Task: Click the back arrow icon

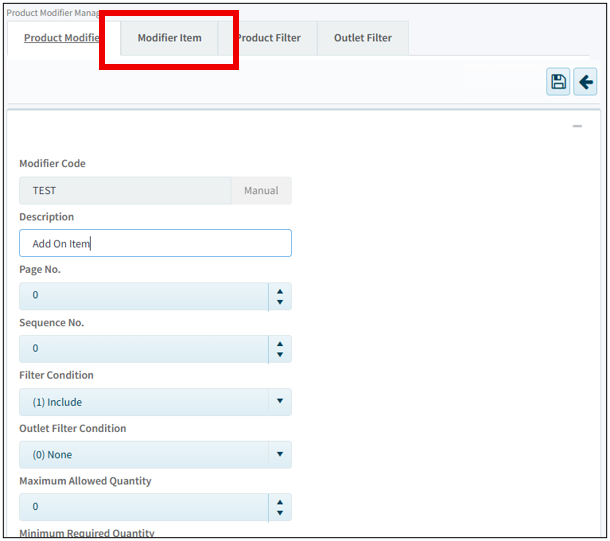Action: pos(585,82)
